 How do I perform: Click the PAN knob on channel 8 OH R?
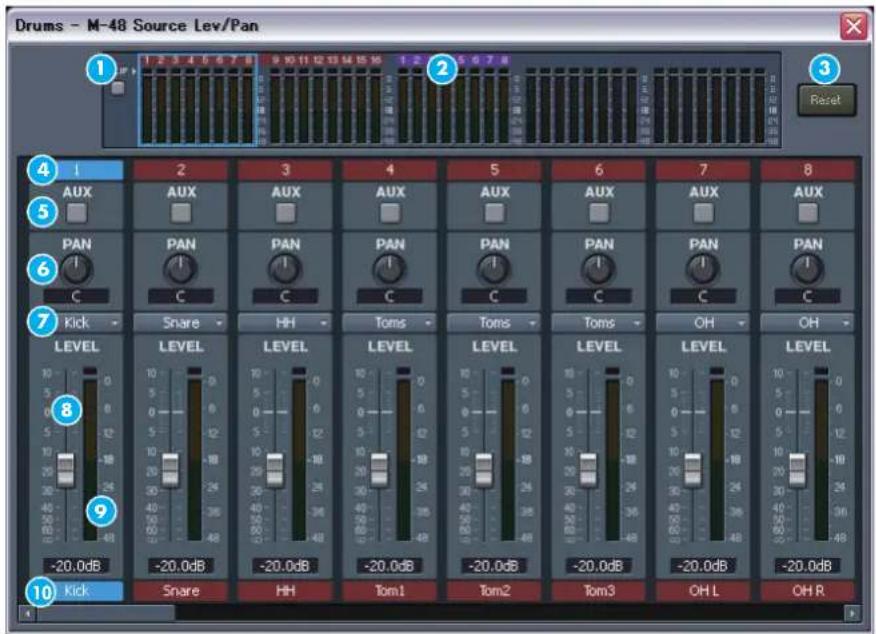tap(807, 269)
